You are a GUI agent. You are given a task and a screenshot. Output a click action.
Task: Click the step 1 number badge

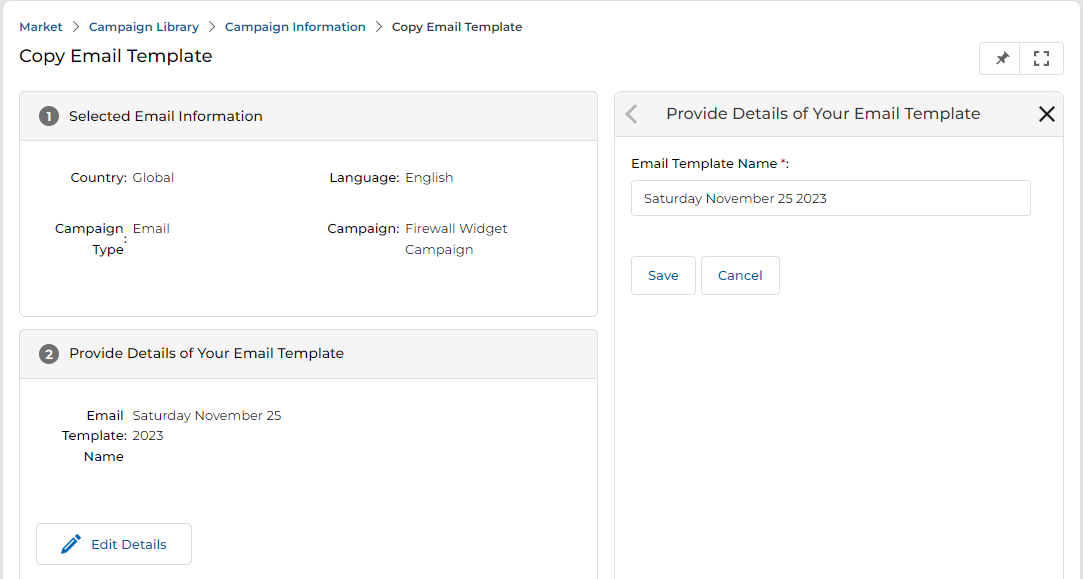pyautogui.click(x=48, y=116)
